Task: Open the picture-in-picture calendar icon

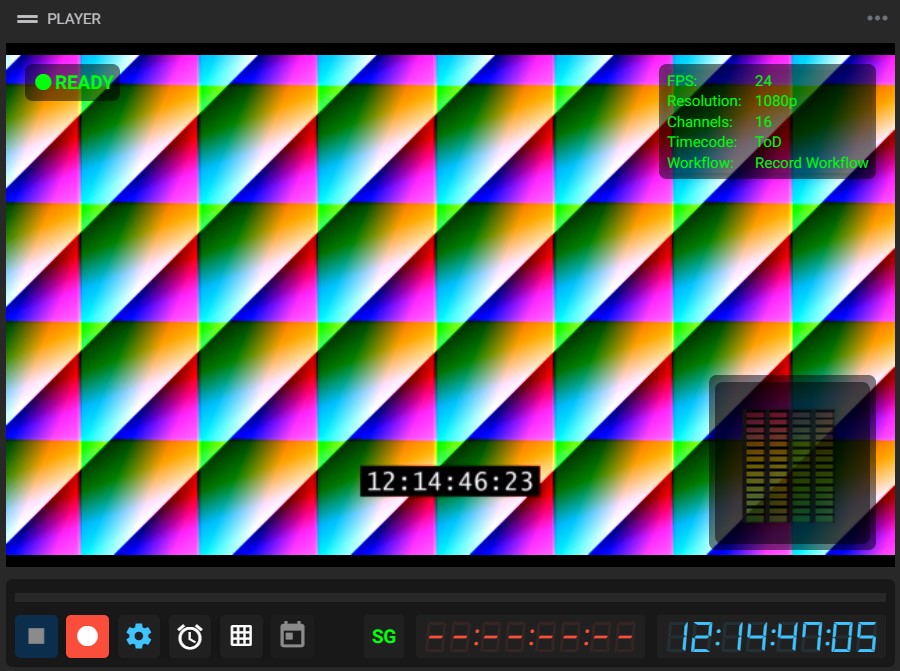Action: coord(292,636)
